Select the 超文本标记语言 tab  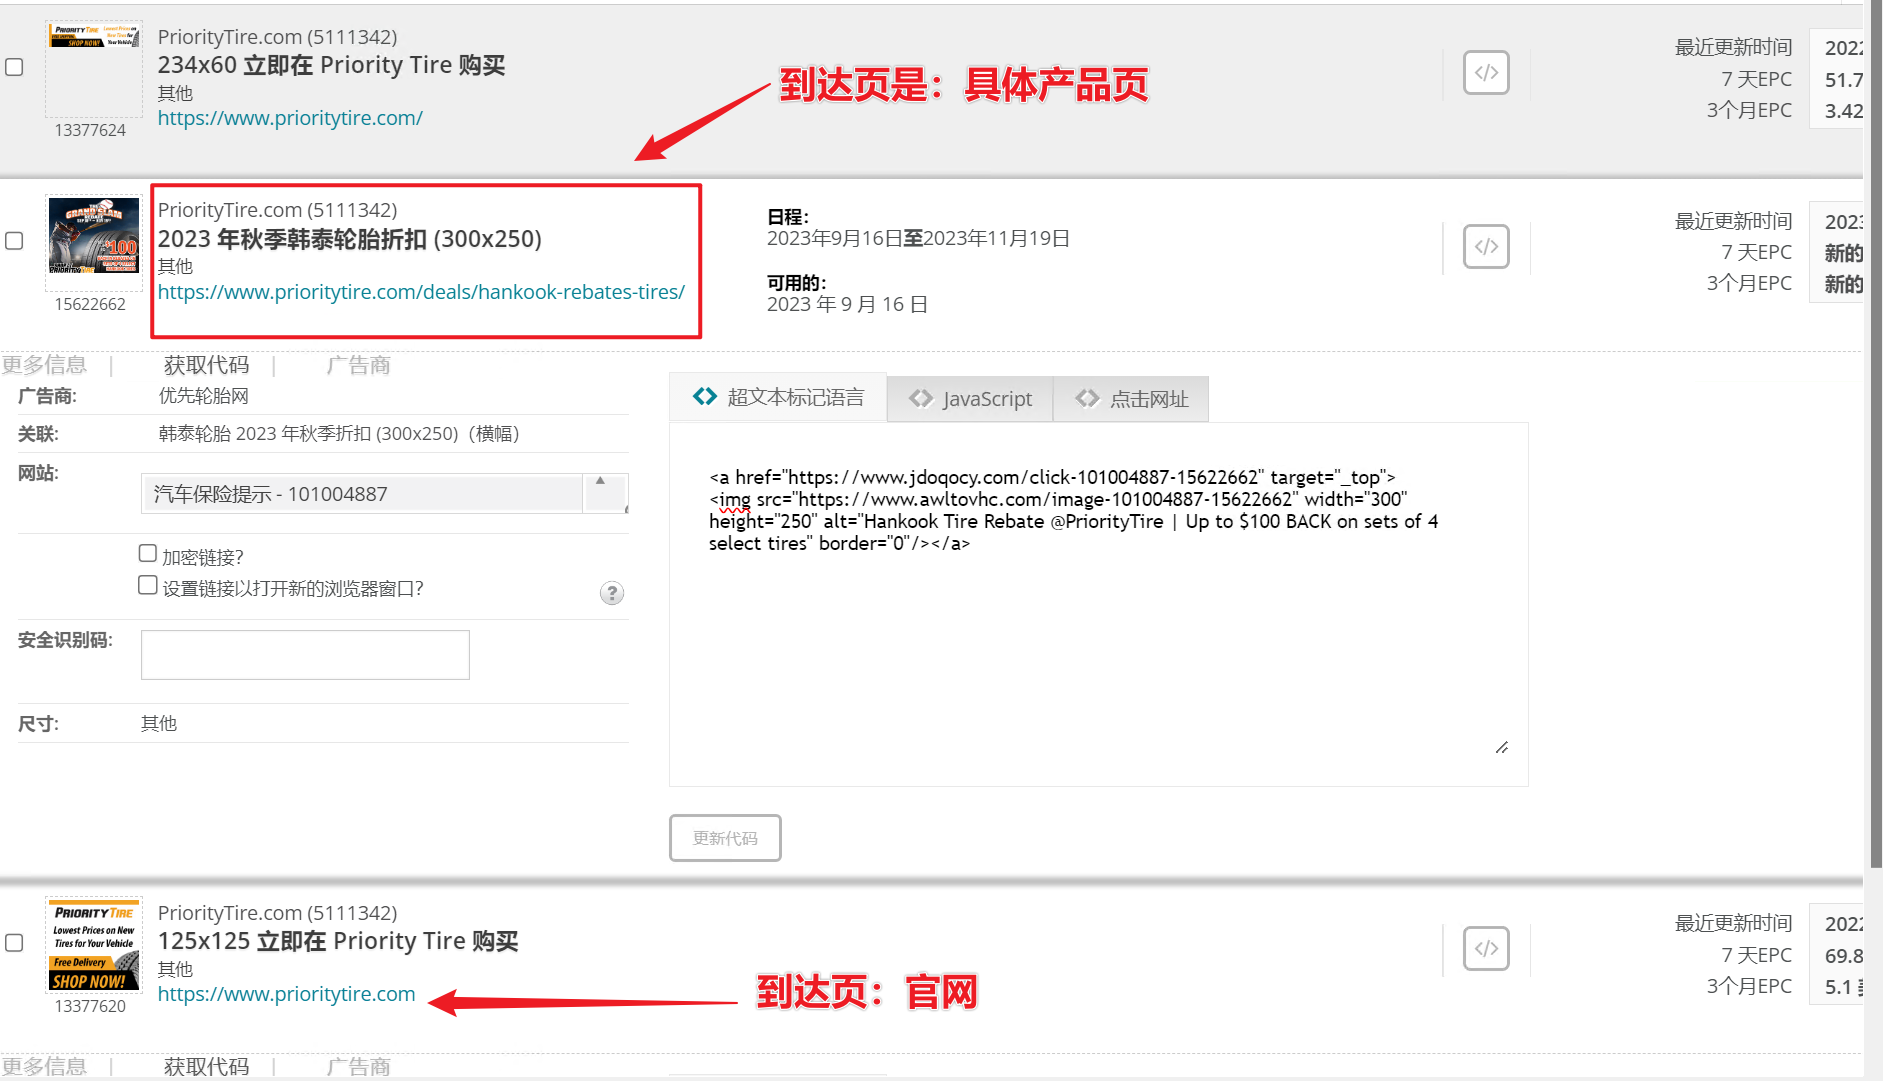point(779,398)
